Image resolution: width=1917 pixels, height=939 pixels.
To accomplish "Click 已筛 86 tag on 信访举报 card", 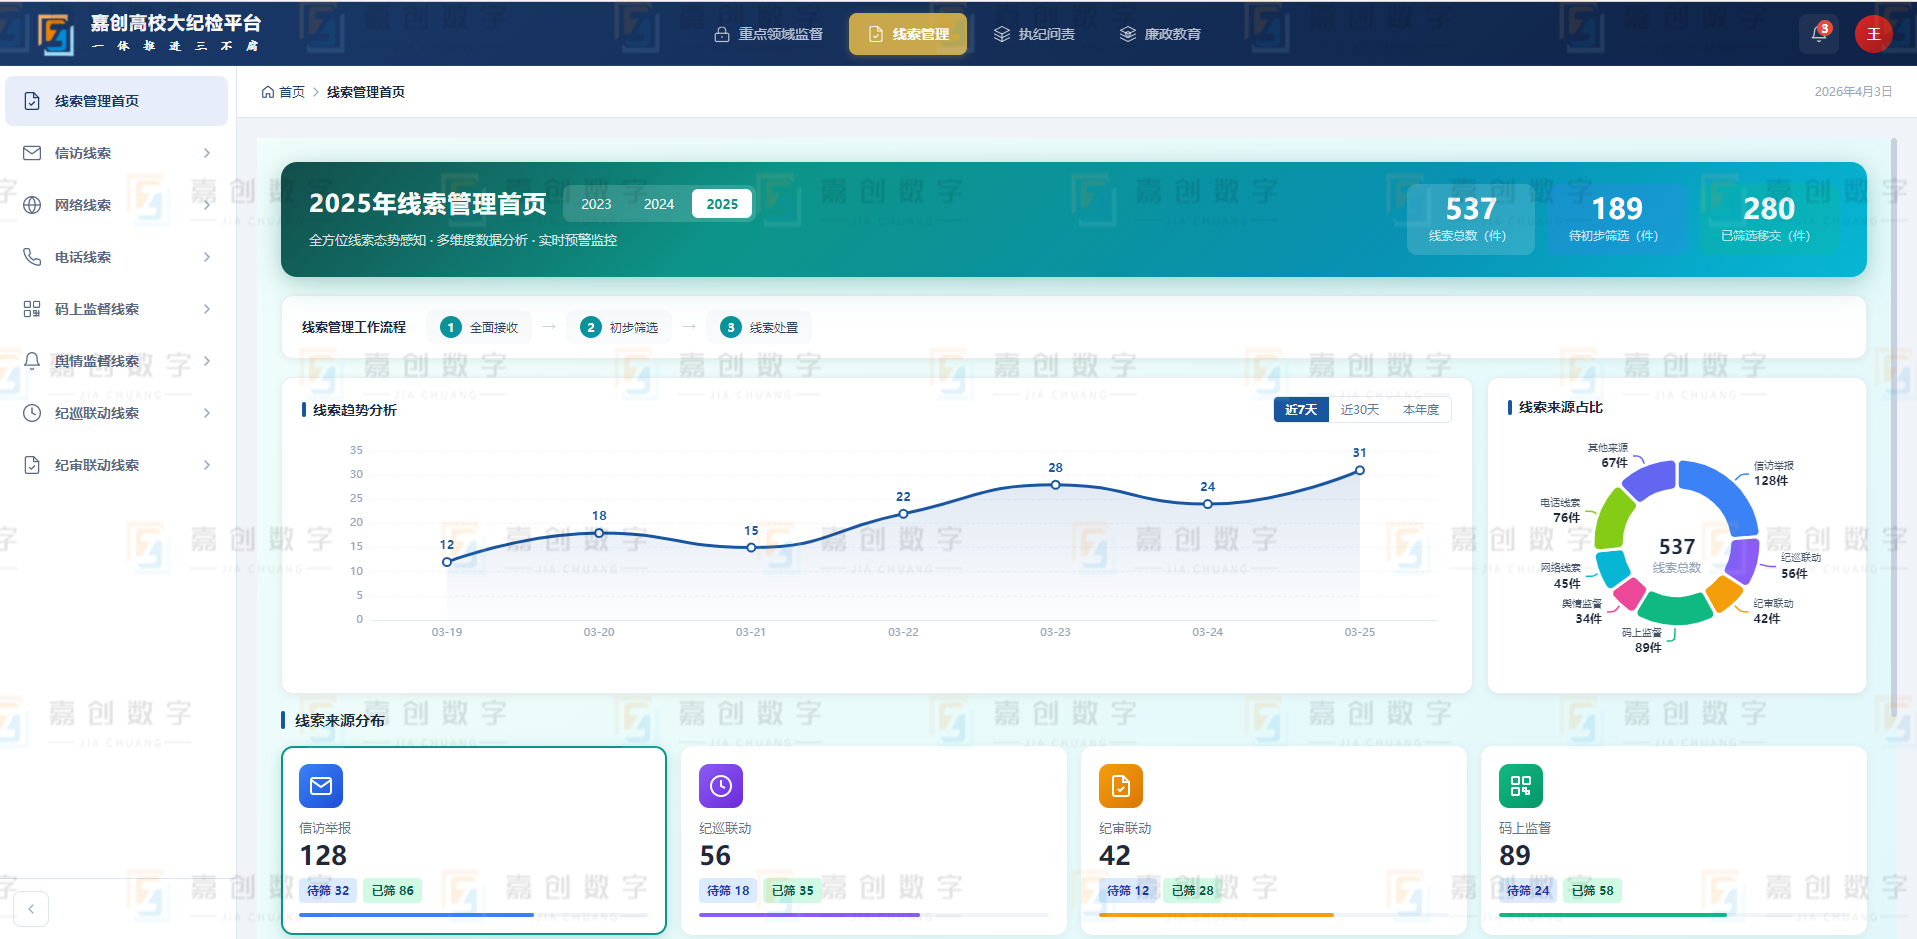I will coord(392,890).
